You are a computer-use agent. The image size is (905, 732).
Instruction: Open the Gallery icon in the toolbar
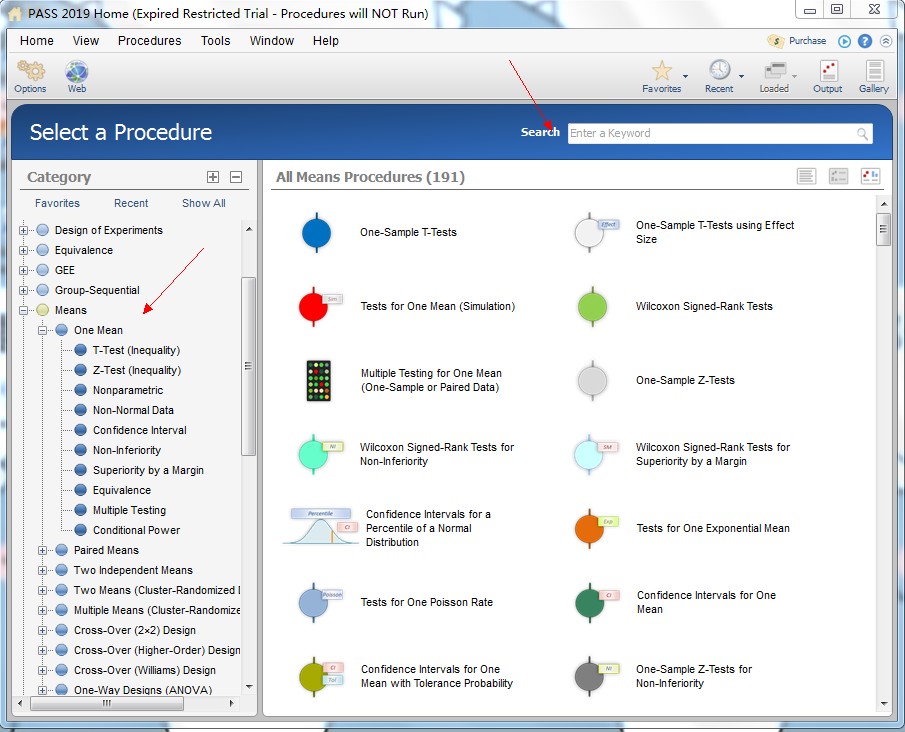[873, 73]
